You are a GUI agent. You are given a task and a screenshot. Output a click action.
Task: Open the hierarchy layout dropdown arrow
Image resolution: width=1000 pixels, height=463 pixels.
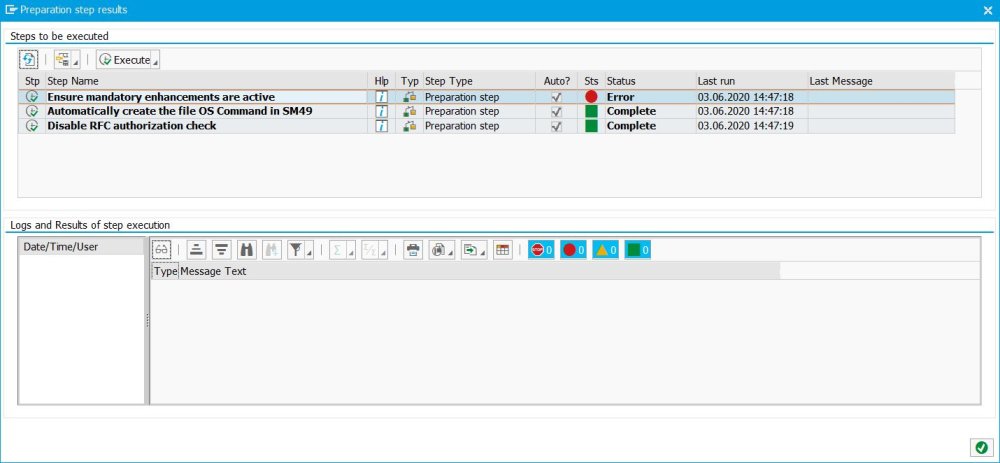(77, 62)
